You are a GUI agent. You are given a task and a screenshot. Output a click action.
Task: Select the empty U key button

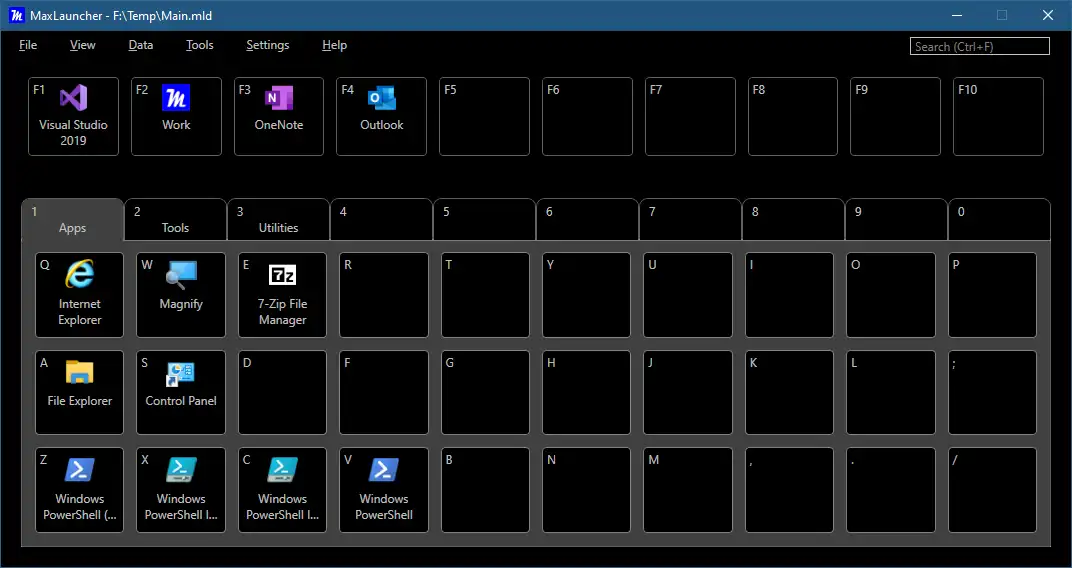pos(688,295)
